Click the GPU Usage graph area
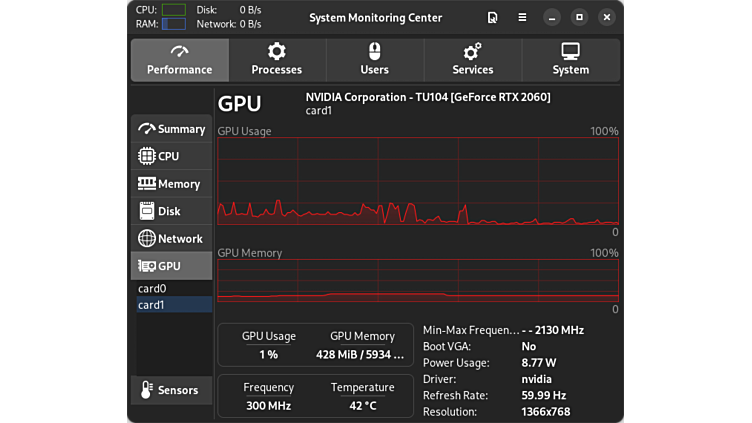Image resolution: width=752 pixels, height=423 pixels. tap(418, 181)
